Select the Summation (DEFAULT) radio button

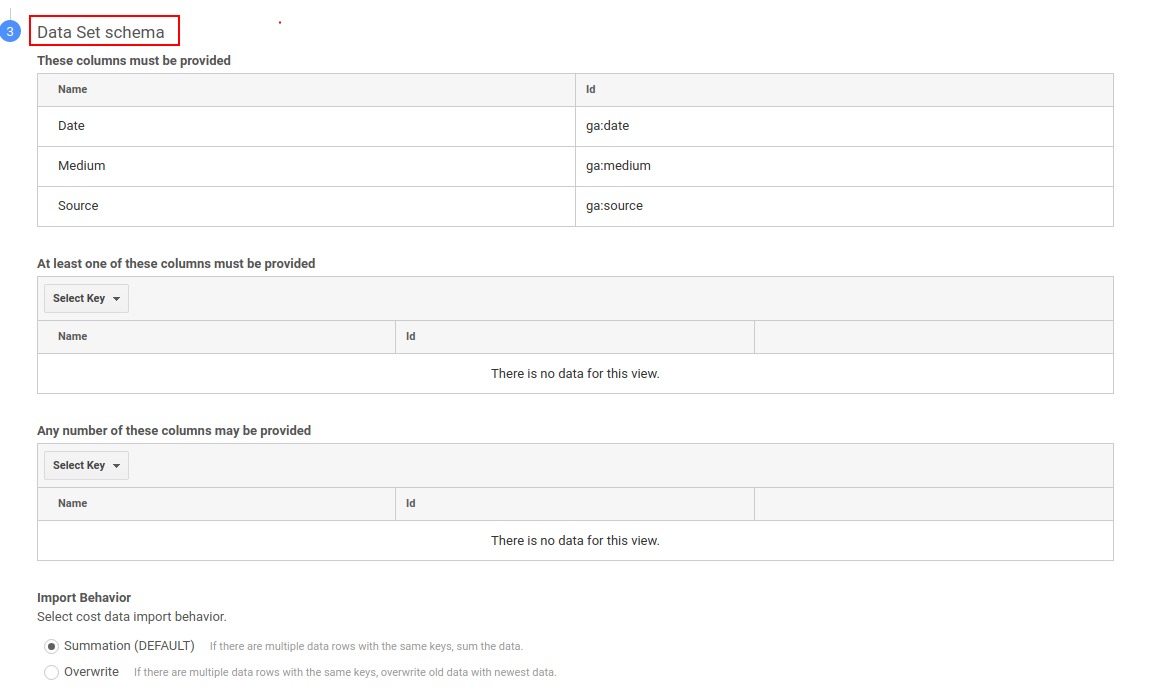[52, 647]
